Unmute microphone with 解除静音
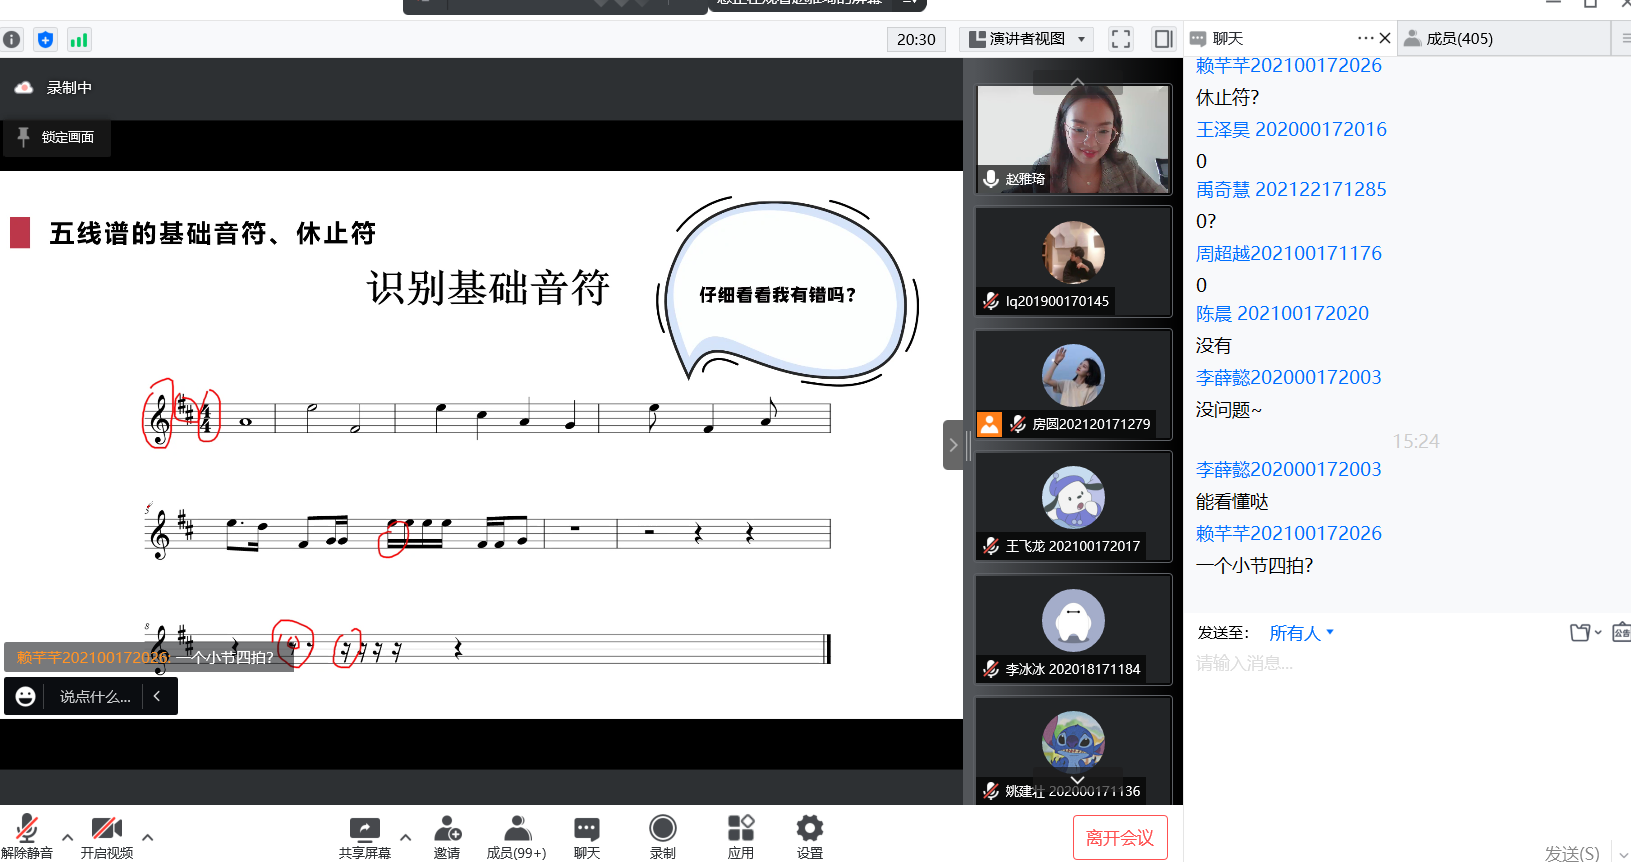The height and width of the screenshot is (862, 1631). point(27,836)
